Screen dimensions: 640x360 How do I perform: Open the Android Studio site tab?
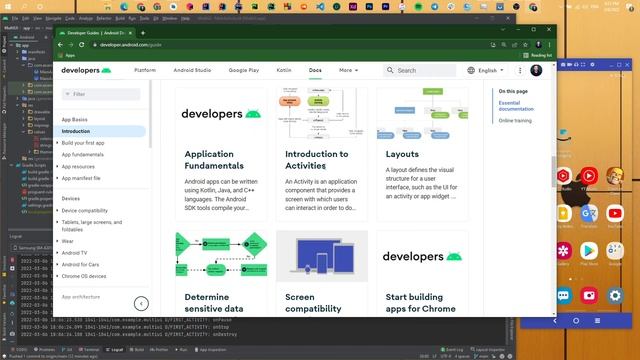click(192, 70)
